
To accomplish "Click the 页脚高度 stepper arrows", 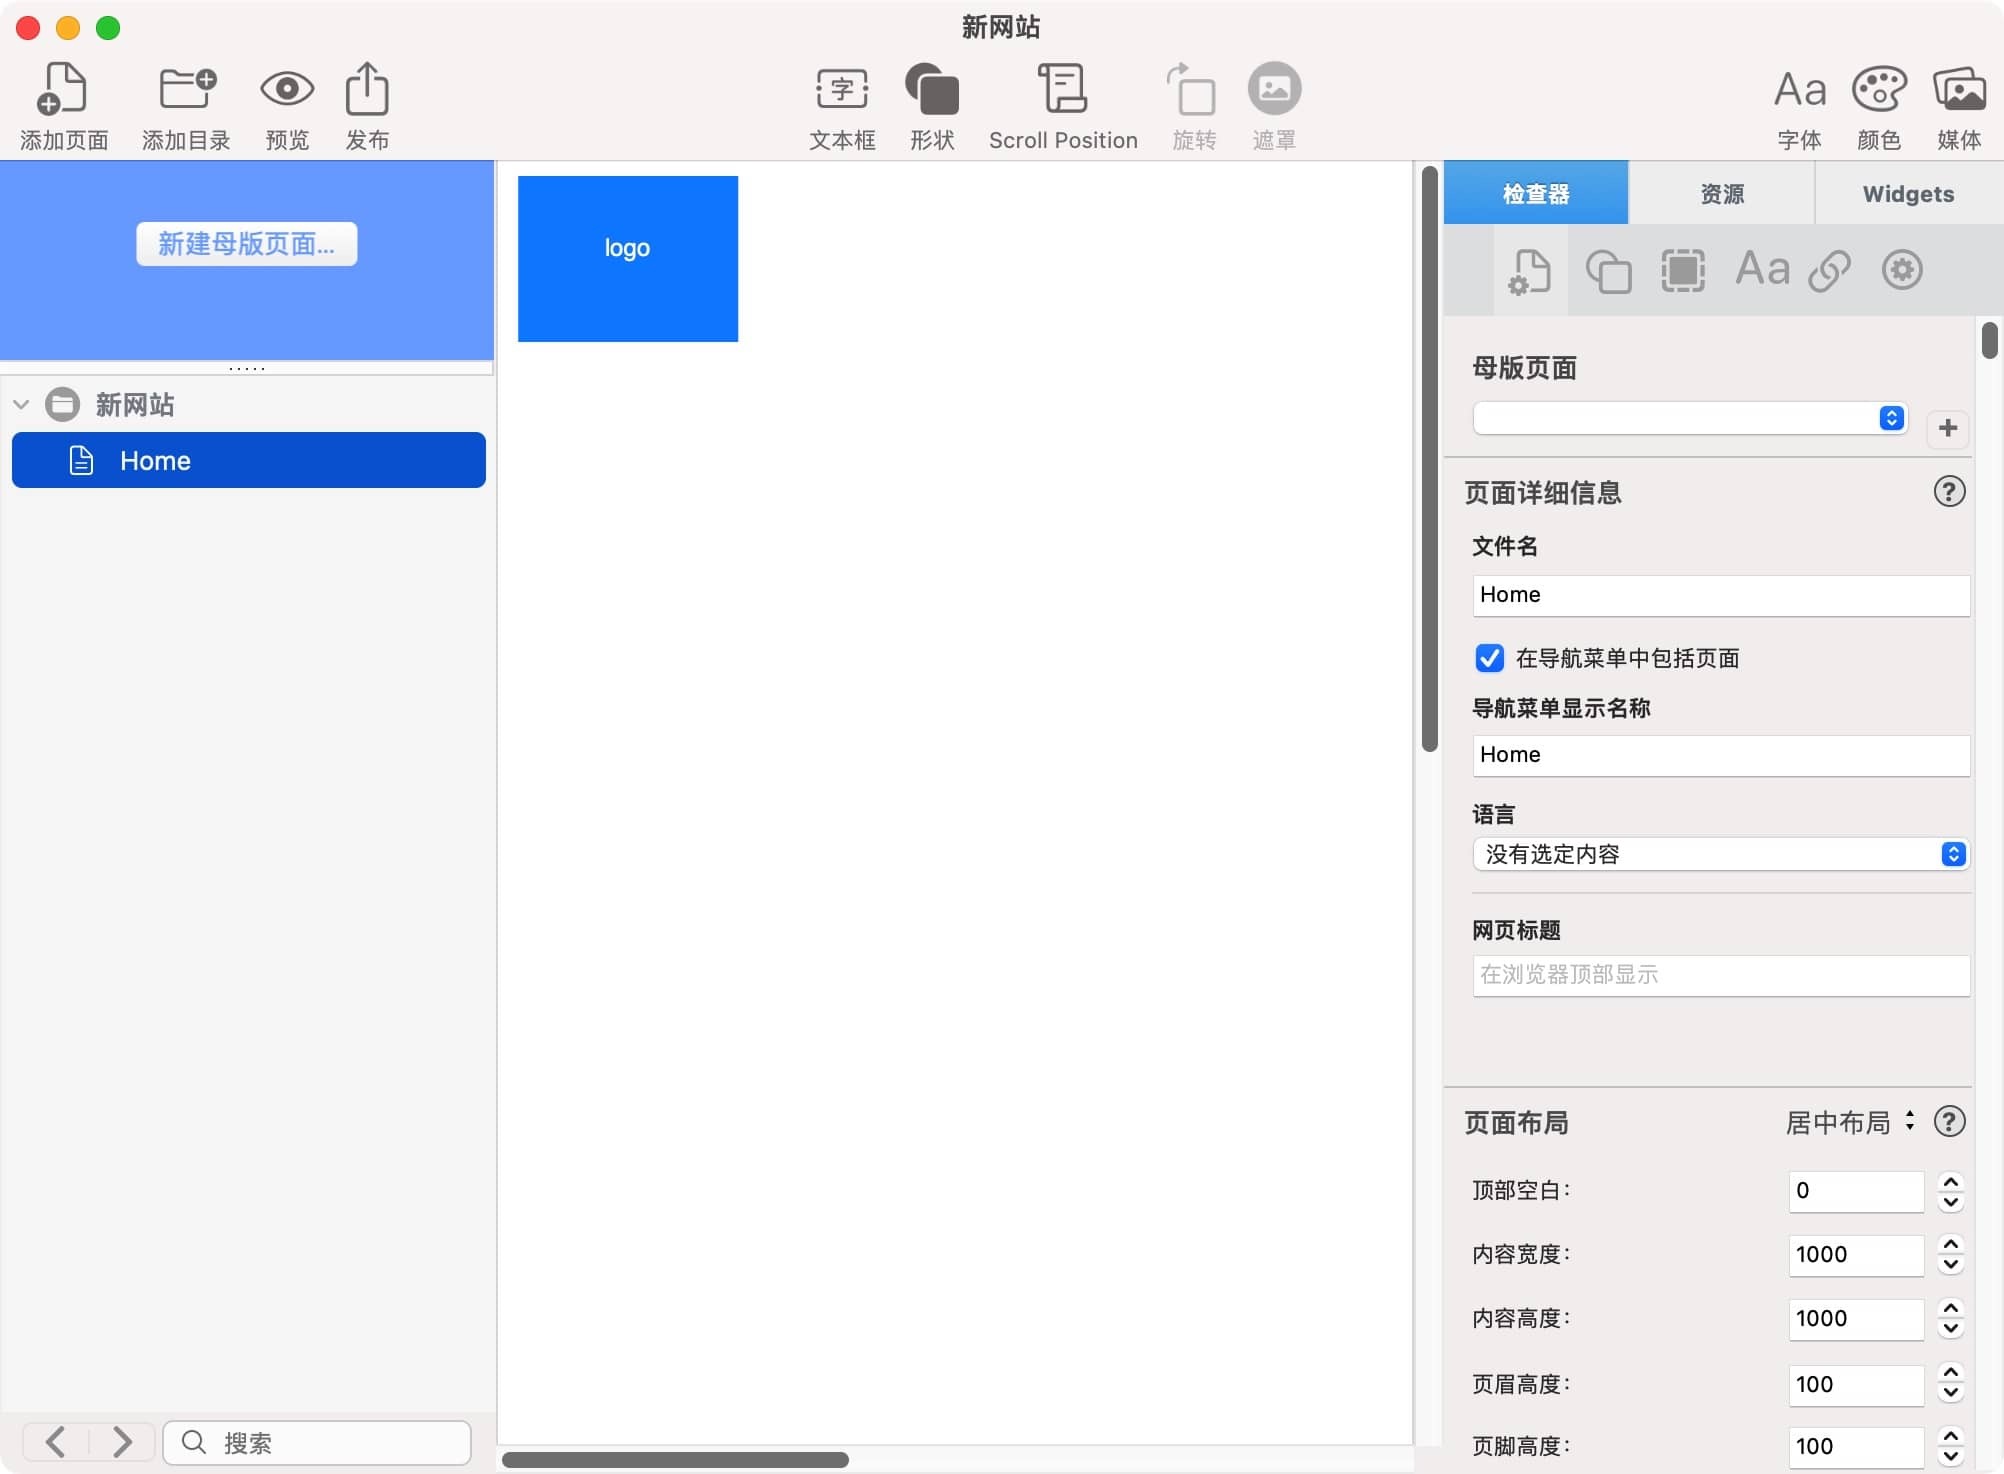I will 1950,1446.
